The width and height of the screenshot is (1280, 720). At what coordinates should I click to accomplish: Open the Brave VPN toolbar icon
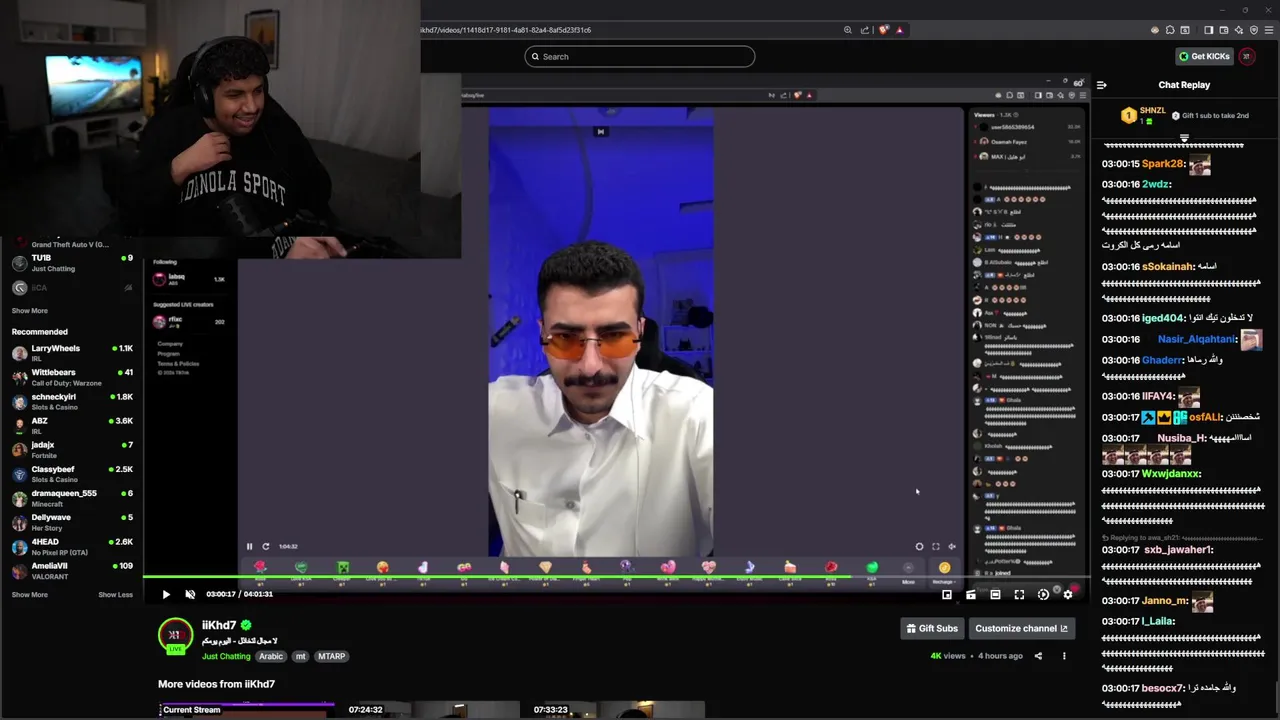pos(1254,30)
